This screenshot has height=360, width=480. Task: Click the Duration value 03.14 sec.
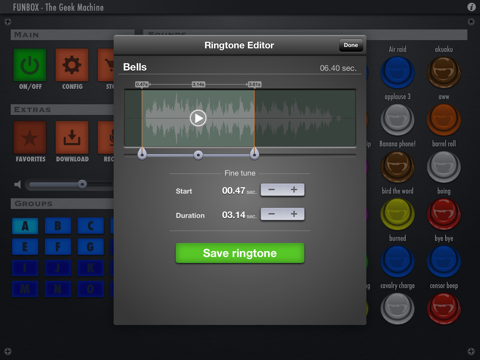[239, 215]
